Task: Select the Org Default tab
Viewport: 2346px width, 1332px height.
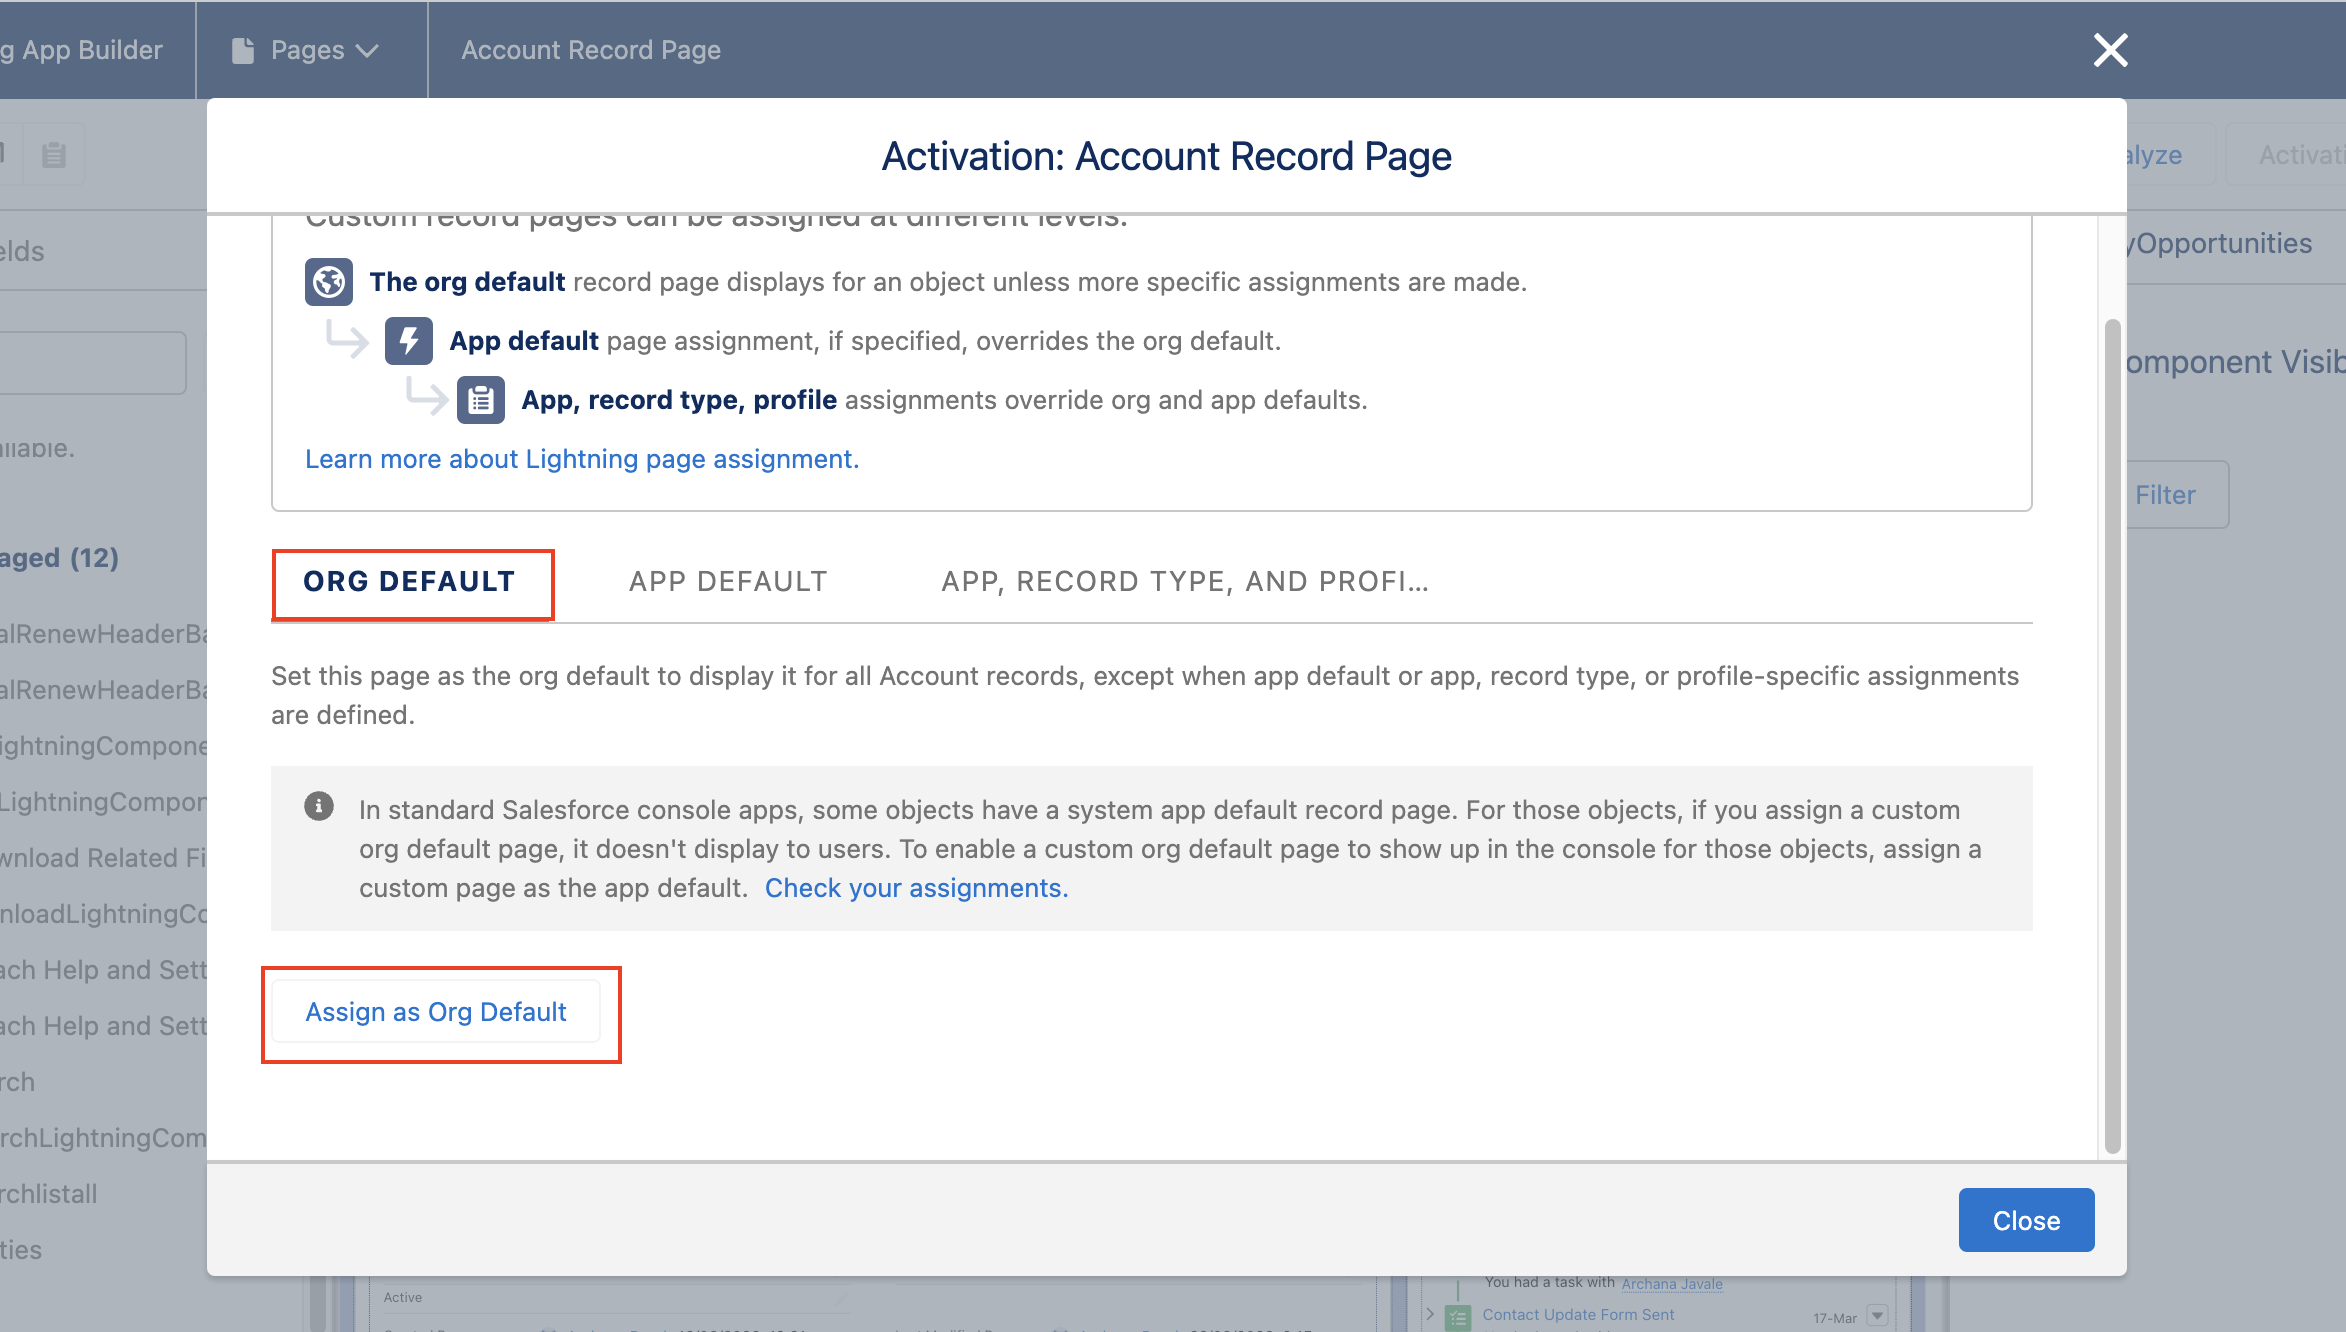Action: coord(410,582)
